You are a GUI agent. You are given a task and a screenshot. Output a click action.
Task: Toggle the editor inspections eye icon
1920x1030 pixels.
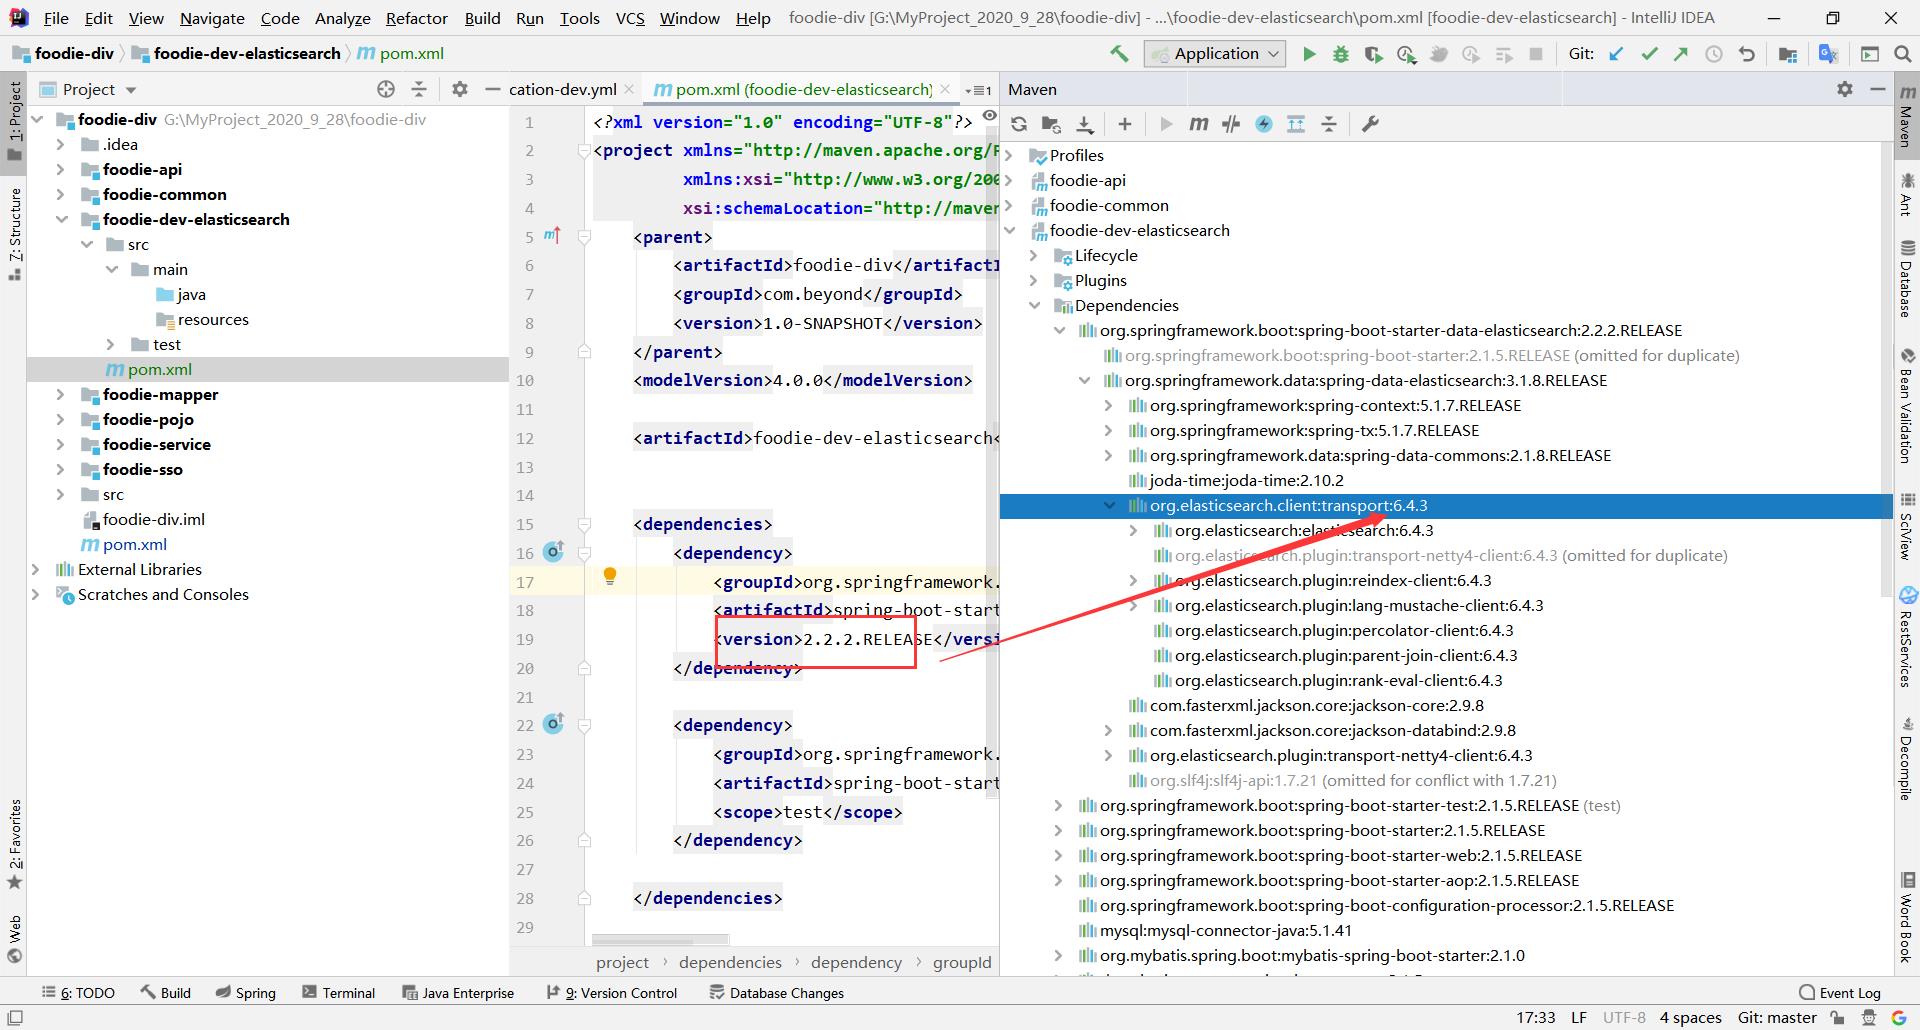coord(989,117)
